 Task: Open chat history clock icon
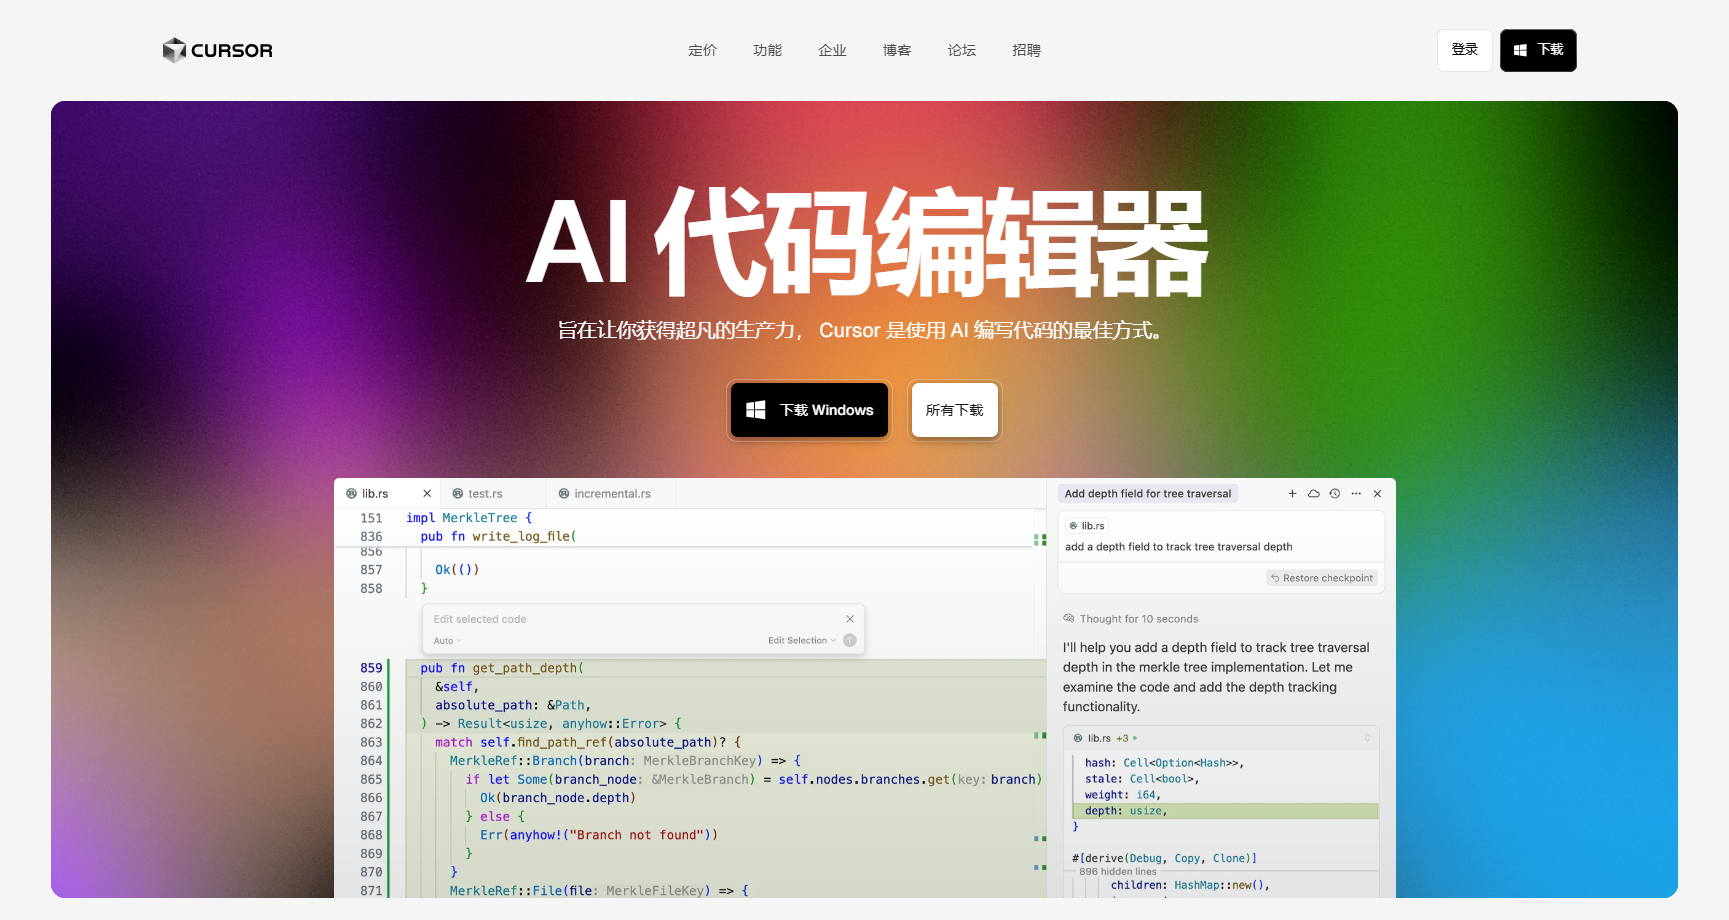click(x=1335, y=493)
